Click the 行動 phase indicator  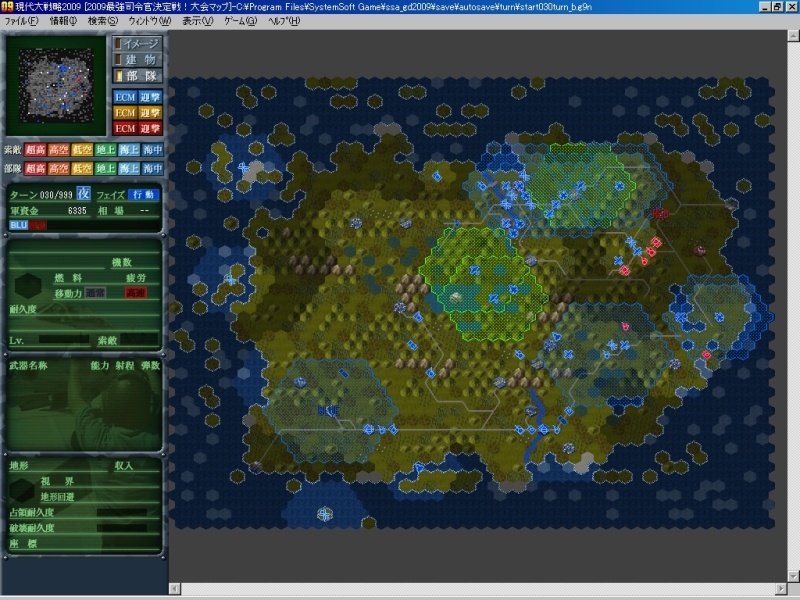click(x=144, y=194)
